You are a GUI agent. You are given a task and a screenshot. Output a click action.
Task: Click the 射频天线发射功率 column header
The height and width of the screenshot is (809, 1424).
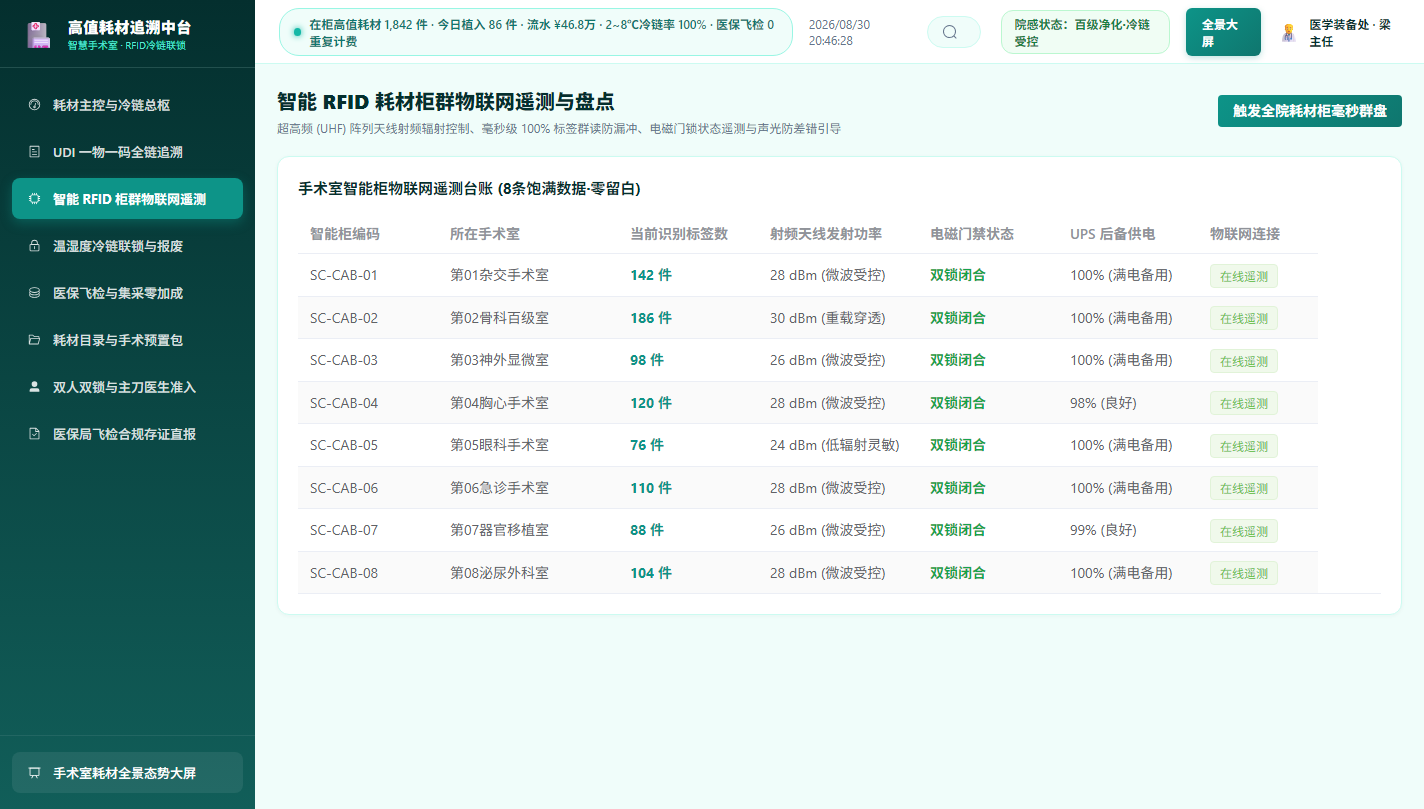826,234
